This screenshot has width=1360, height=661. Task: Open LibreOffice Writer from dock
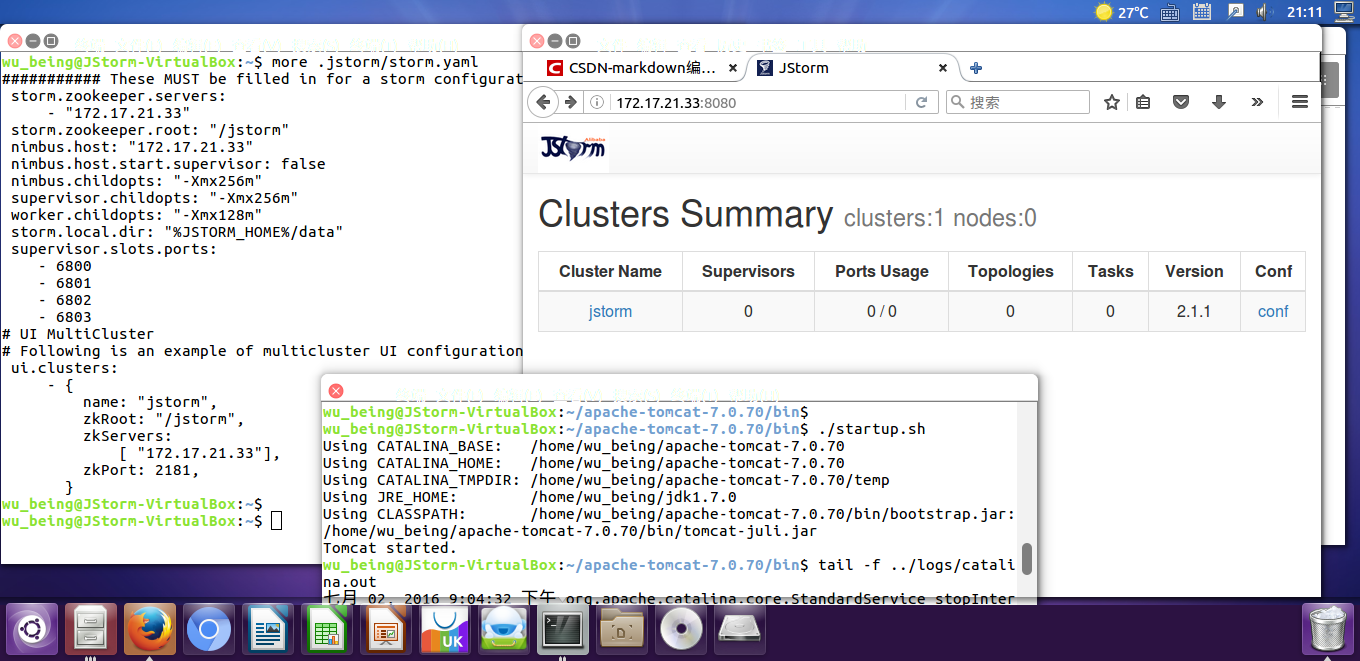click(x=268, y=629)
